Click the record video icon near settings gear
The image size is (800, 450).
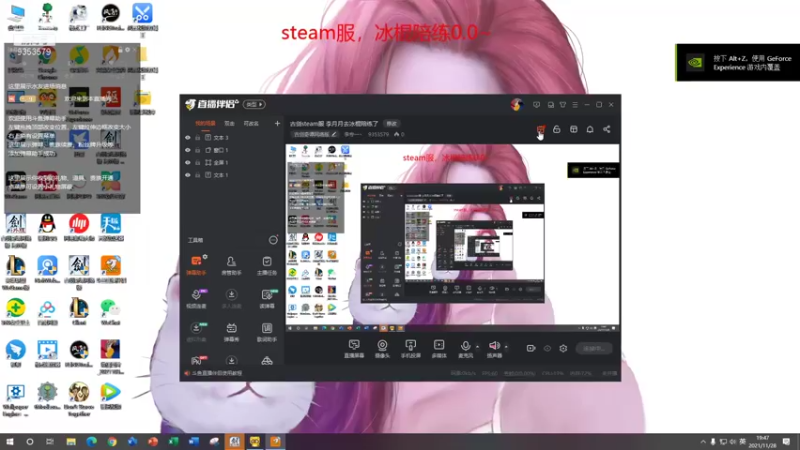pyautogui.click(x=531, y=348)
